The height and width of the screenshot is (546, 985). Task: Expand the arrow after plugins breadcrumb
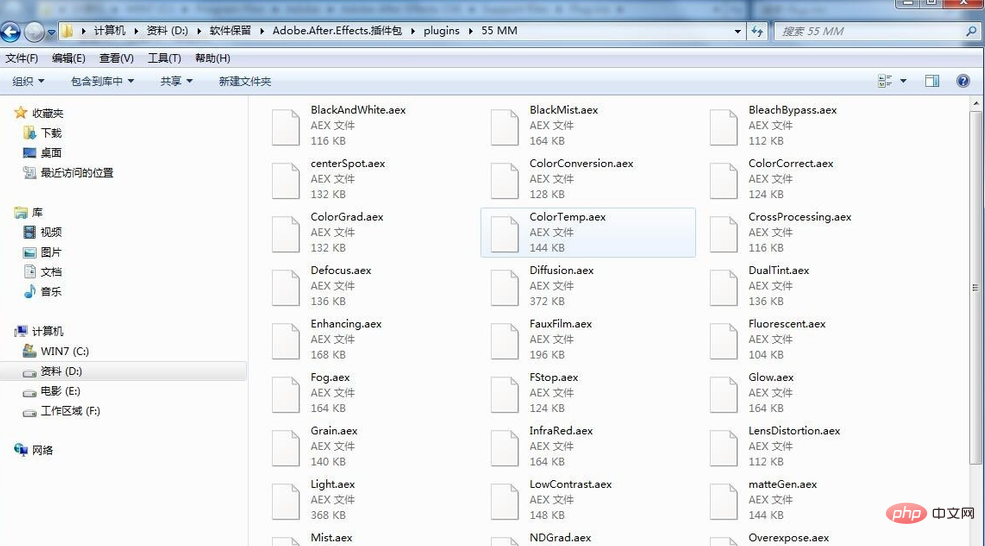471,31
